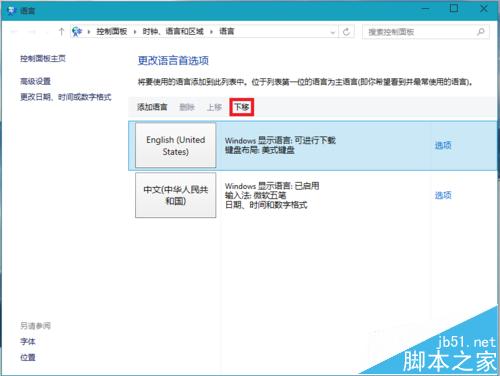The image size is (500, 376).
Task: Click Windows 显示语言: 已启用 text
Action: (272, 186)
